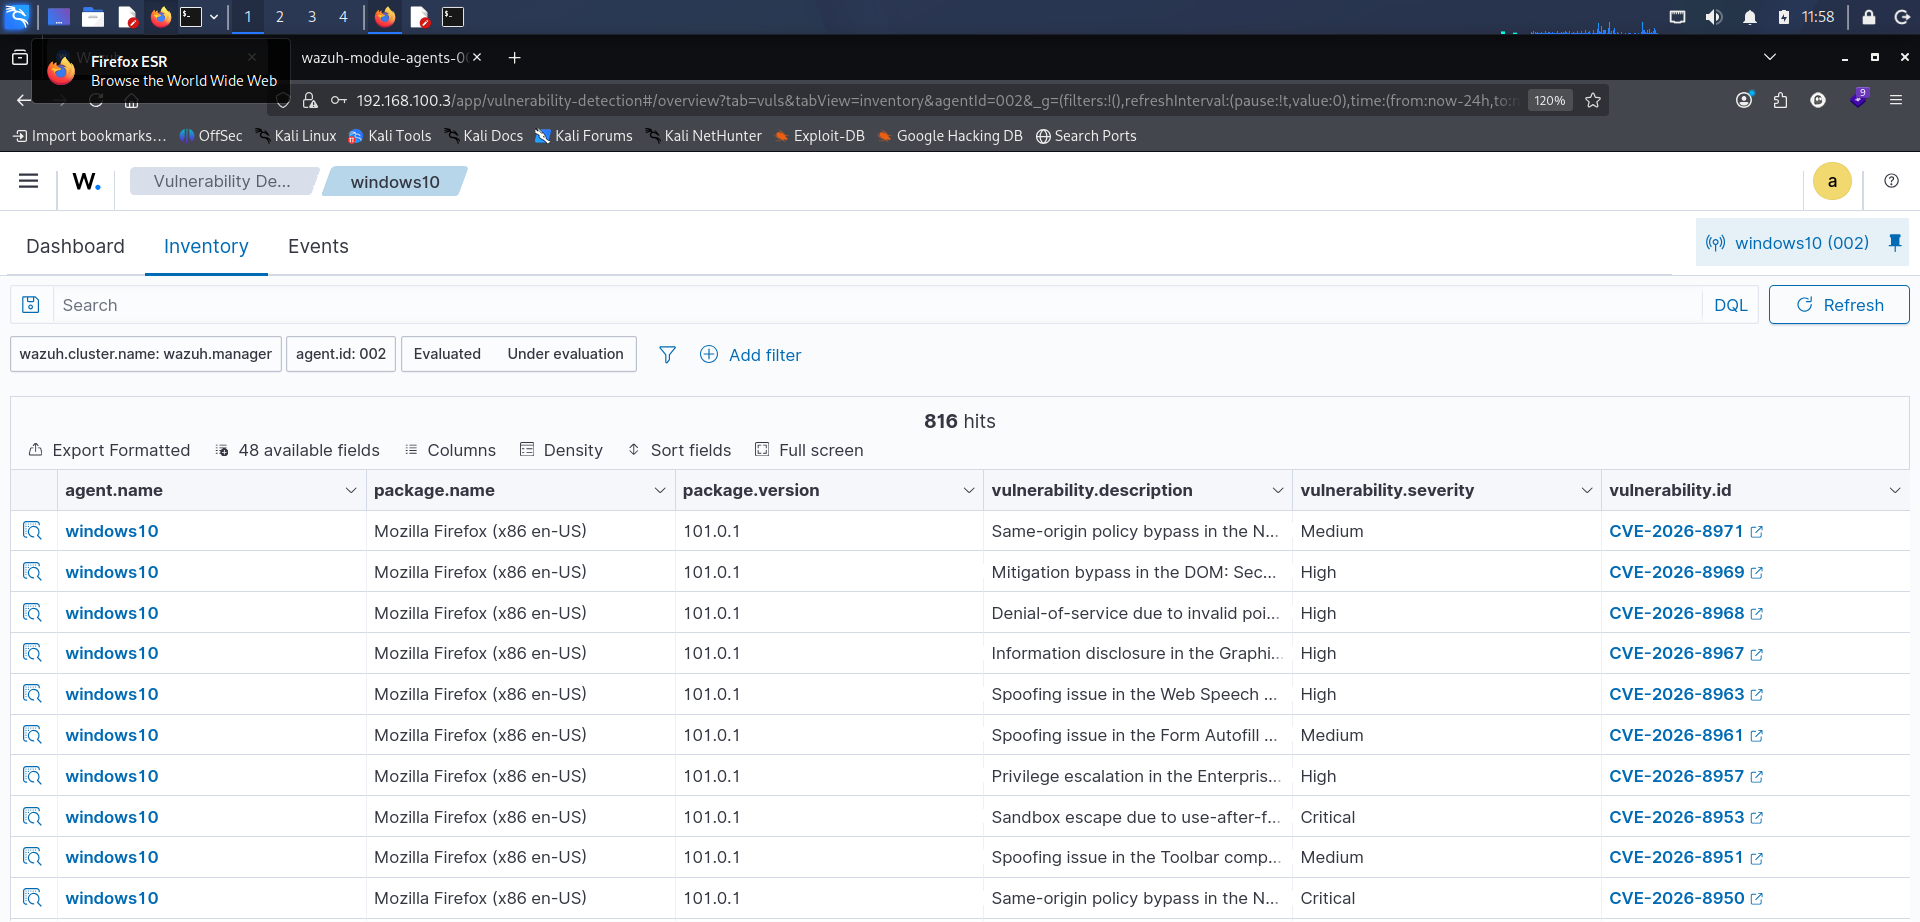Screen dimensions: 1920x922
Task: Open vulnerability.description column options chevron
Action: 1277,490
